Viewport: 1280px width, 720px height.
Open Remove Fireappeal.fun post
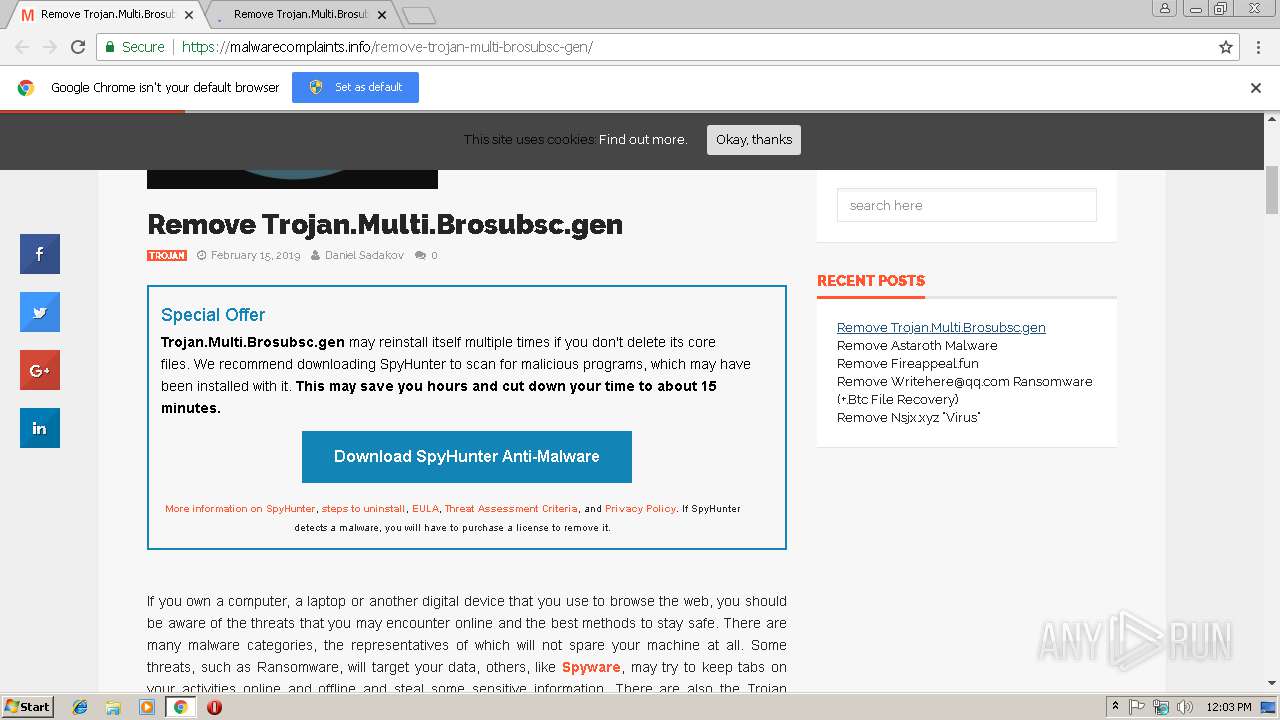[908, 363]
